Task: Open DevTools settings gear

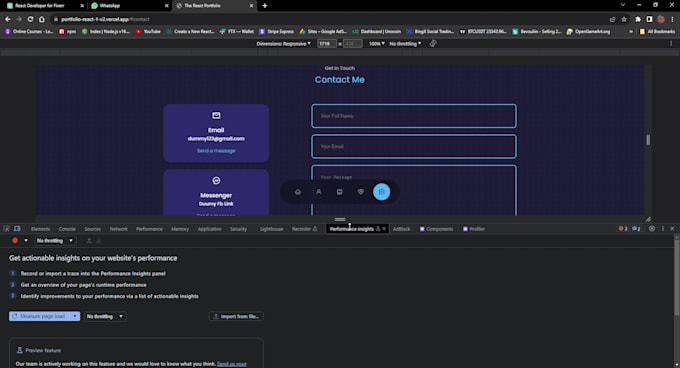Action: (x=652, y=228)
